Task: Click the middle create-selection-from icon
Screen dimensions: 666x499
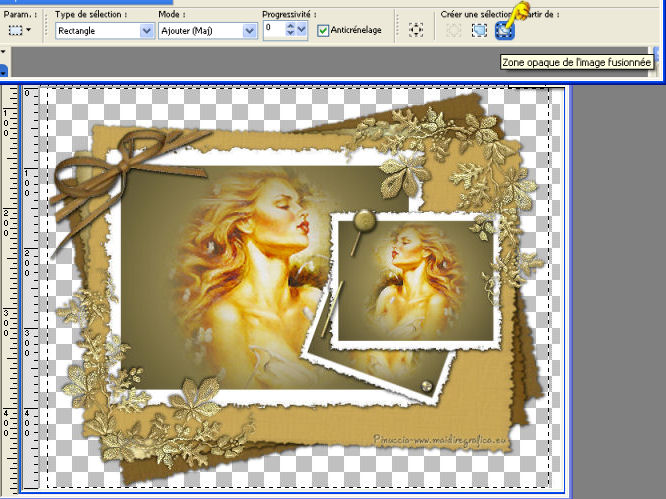Action: [x=479, y=31]
